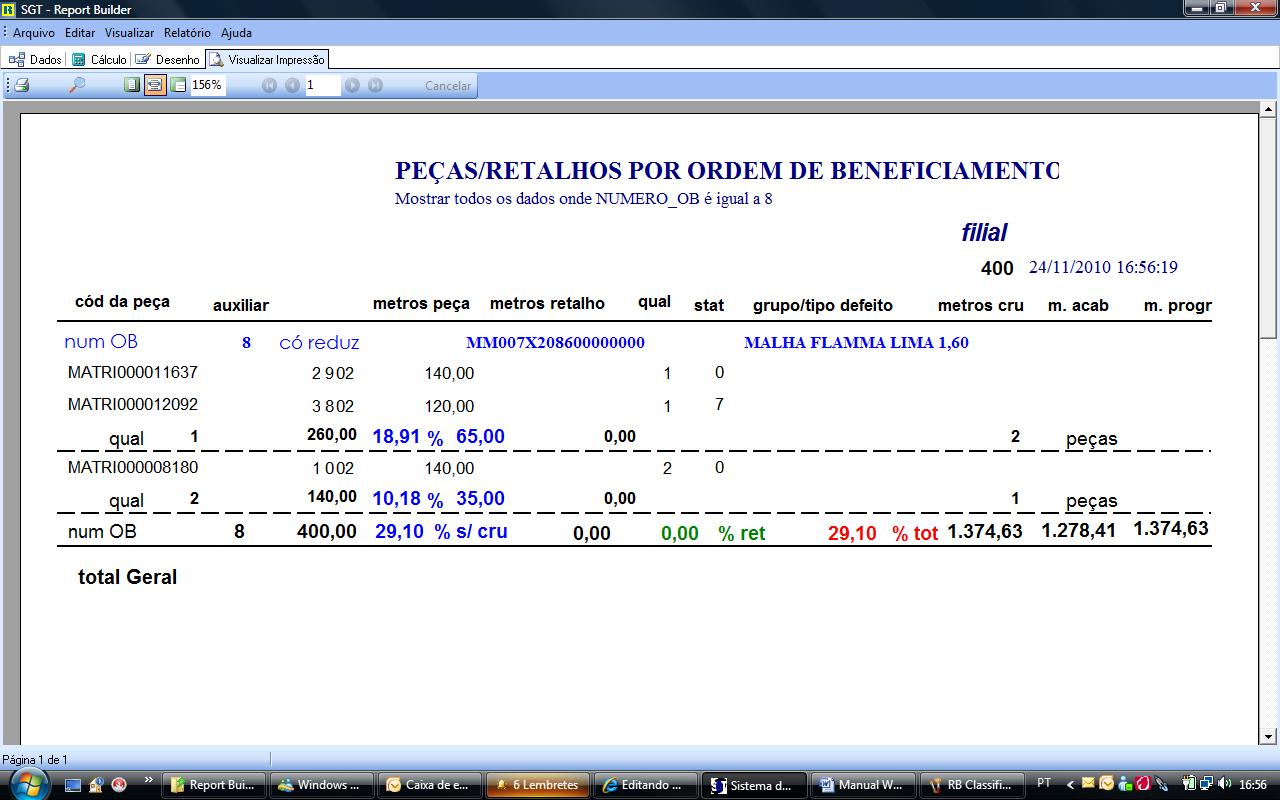The width and height of the screenshot is (1280, 800).
Task: Go to the first page
Action: click(x=269, y=86)
